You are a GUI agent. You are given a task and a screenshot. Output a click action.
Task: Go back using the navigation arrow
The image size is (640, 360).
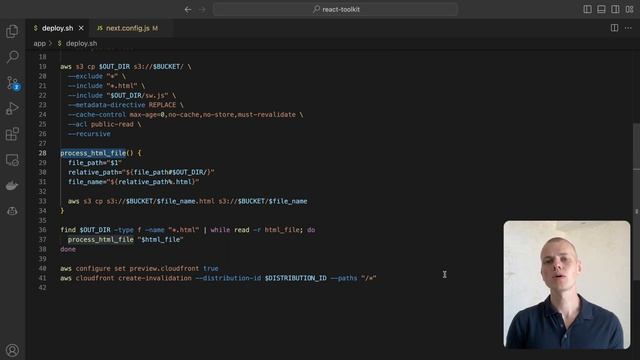188,9
